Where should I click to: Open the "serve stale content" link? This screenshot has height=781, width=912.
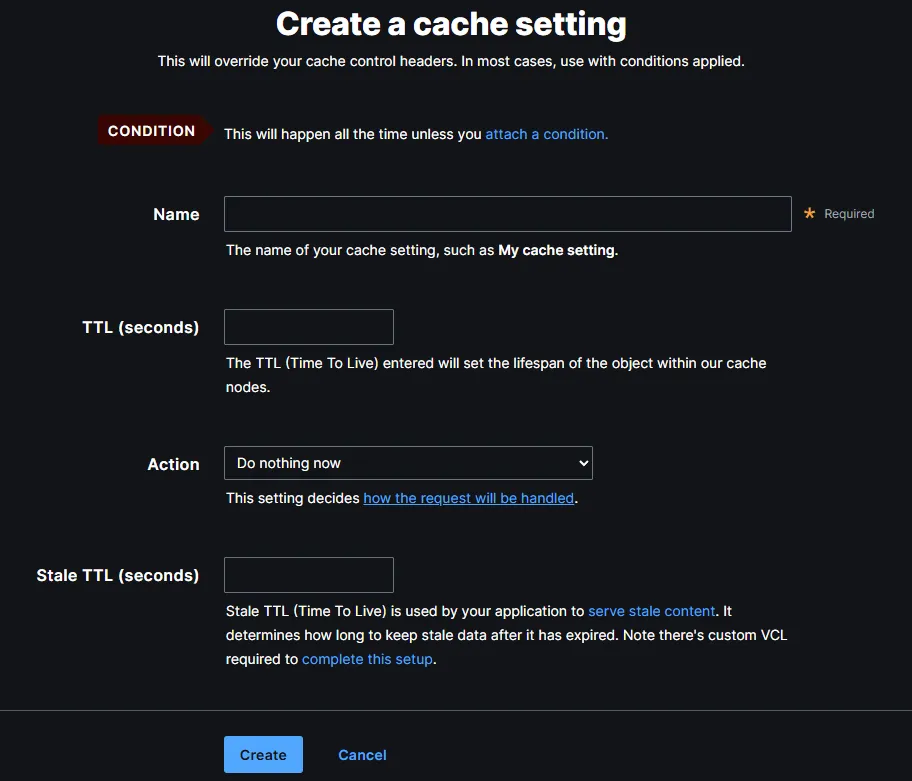[651, 611]
